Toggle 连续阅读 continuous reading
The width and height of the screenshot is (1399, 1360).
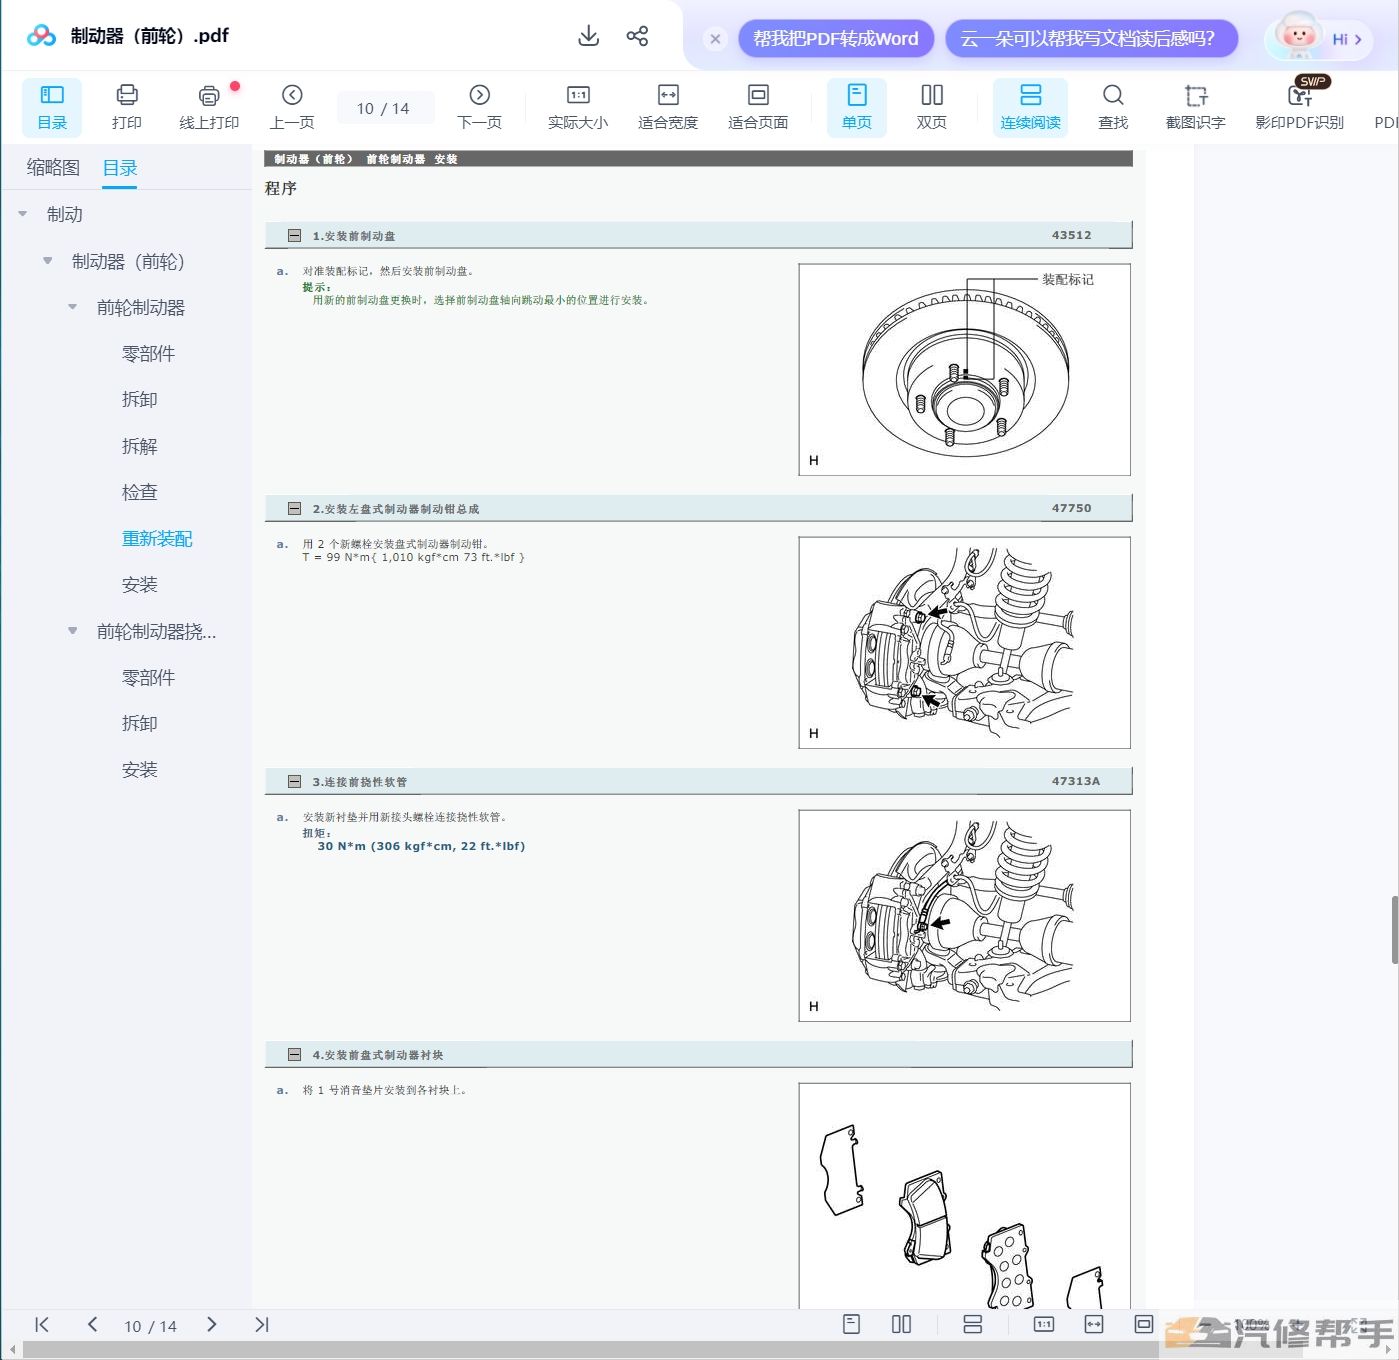[1030, 107]
